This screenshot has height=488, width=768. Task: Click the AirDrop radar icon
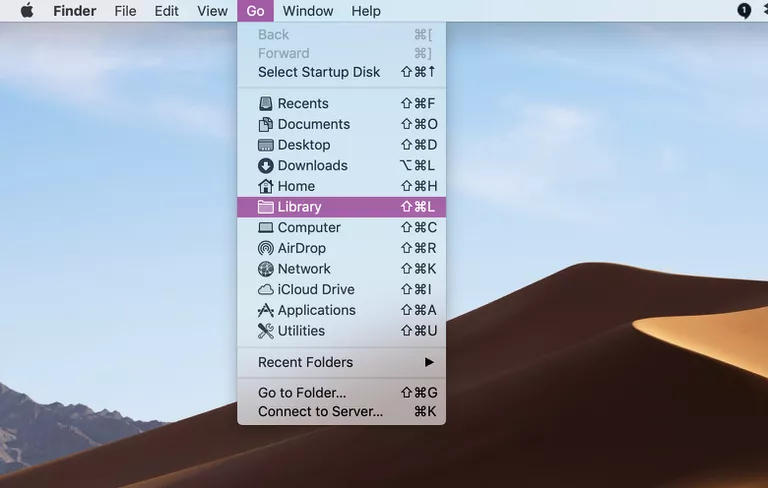pyautogui.click(x=265, y=248)
